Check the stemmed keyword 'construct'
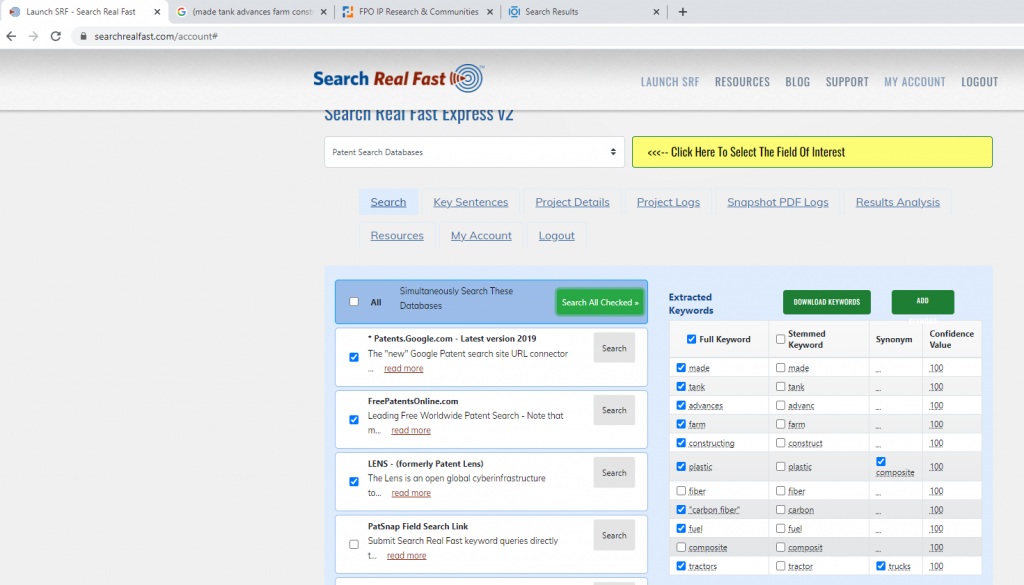 tap(780, 443)
